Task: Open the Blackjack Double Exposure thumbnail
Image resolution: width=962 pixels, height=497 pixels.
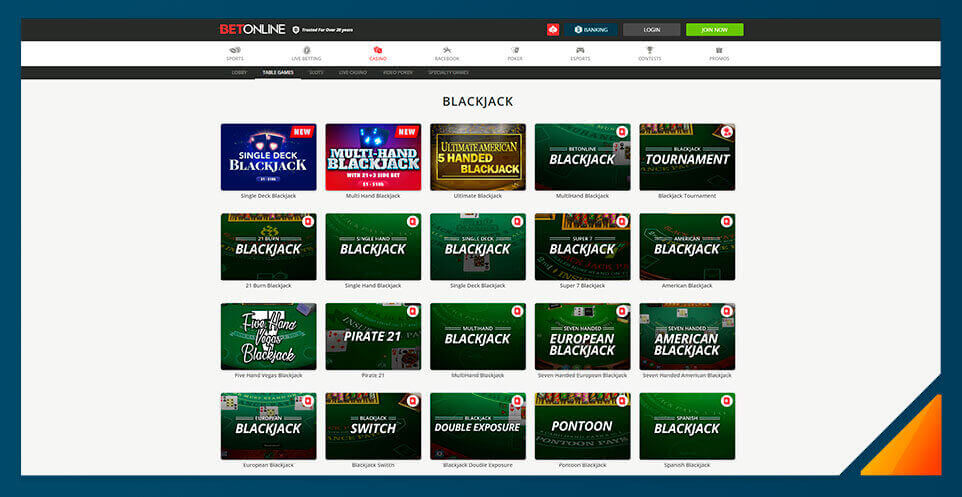Action: point(478,426)
